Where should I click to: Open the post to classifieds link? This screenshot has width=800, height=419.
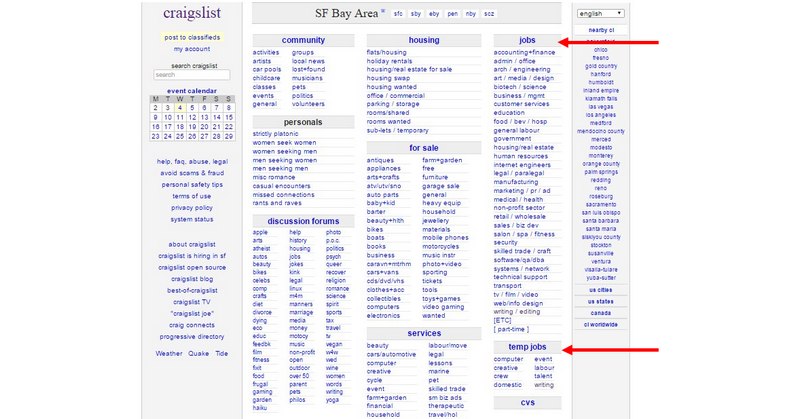[x=192, y=37]
